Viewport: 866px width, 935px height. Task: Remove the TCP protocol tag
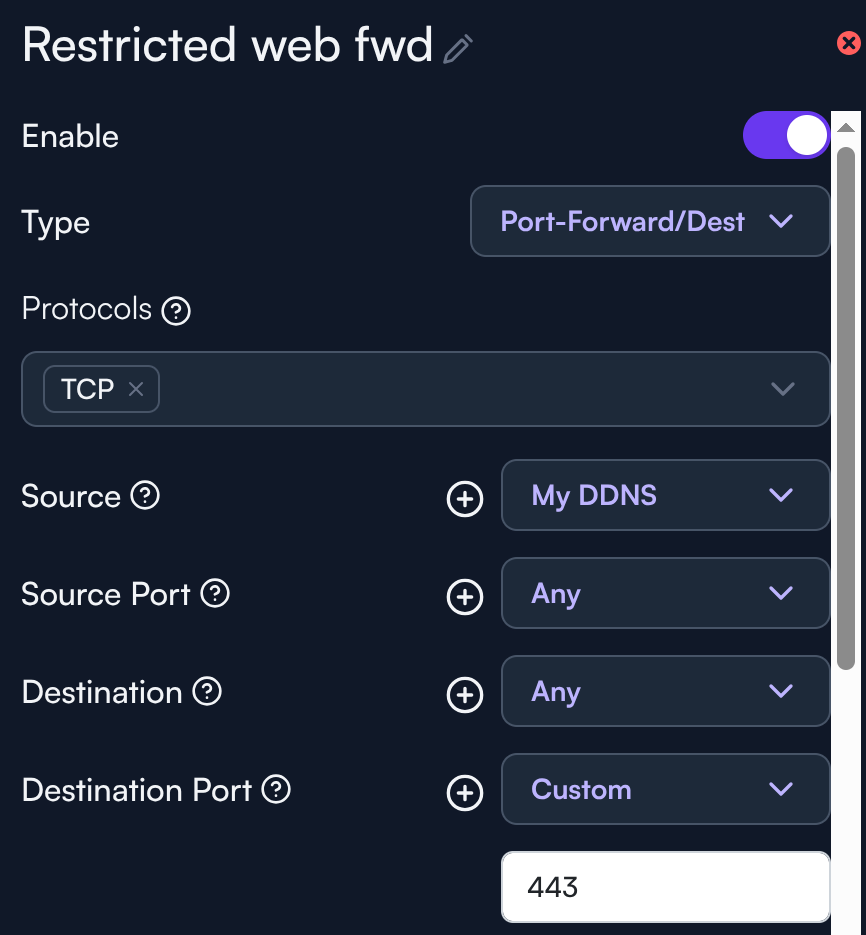tap(136, 389)
